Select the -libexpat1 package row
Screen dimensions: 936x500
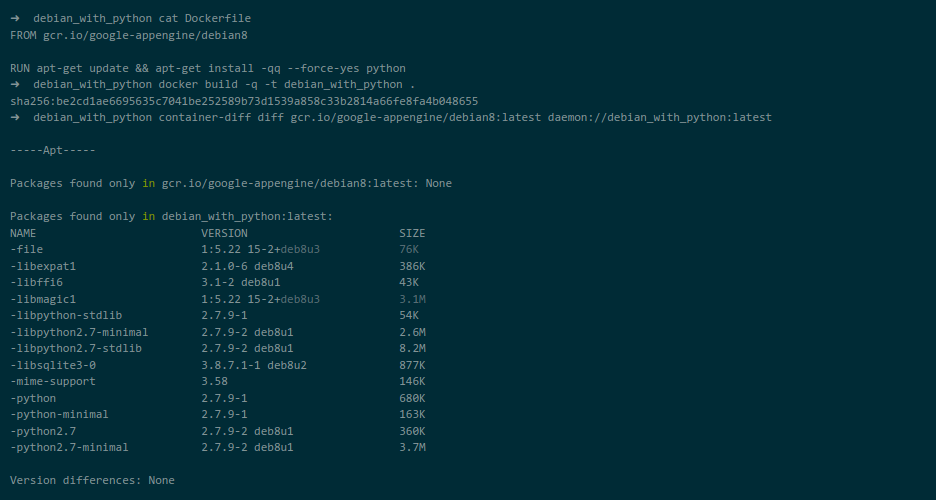[x=218, y=266]
